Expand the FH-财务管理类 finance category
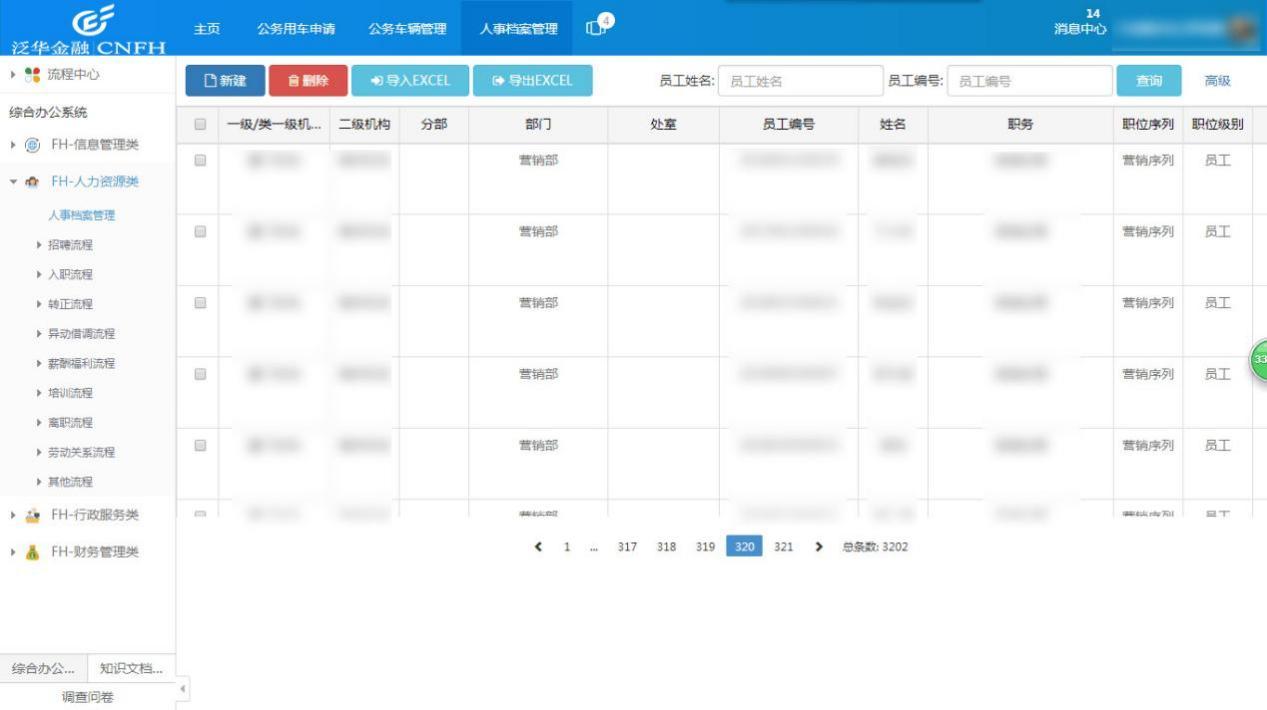 click(11, 551)
